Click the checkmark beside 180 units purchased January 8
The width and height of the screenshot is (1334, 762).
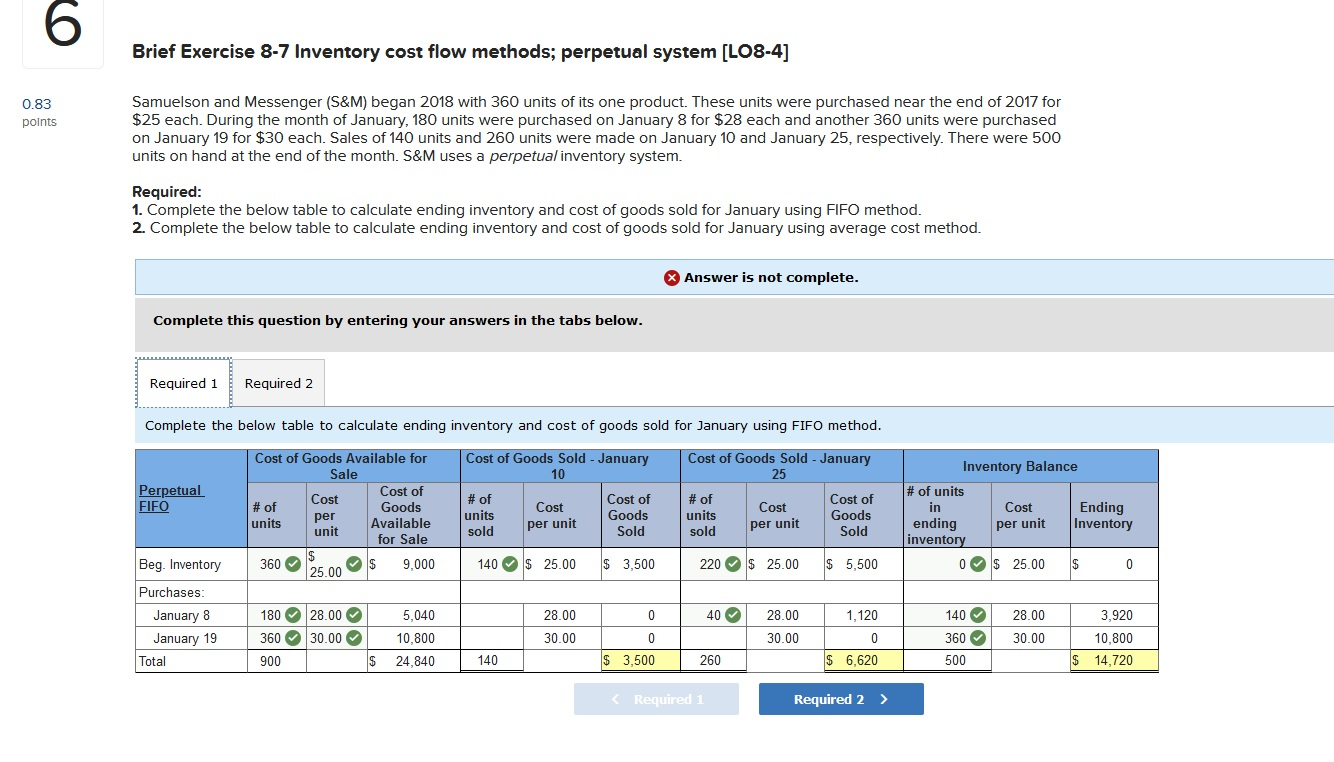[293, 614]
